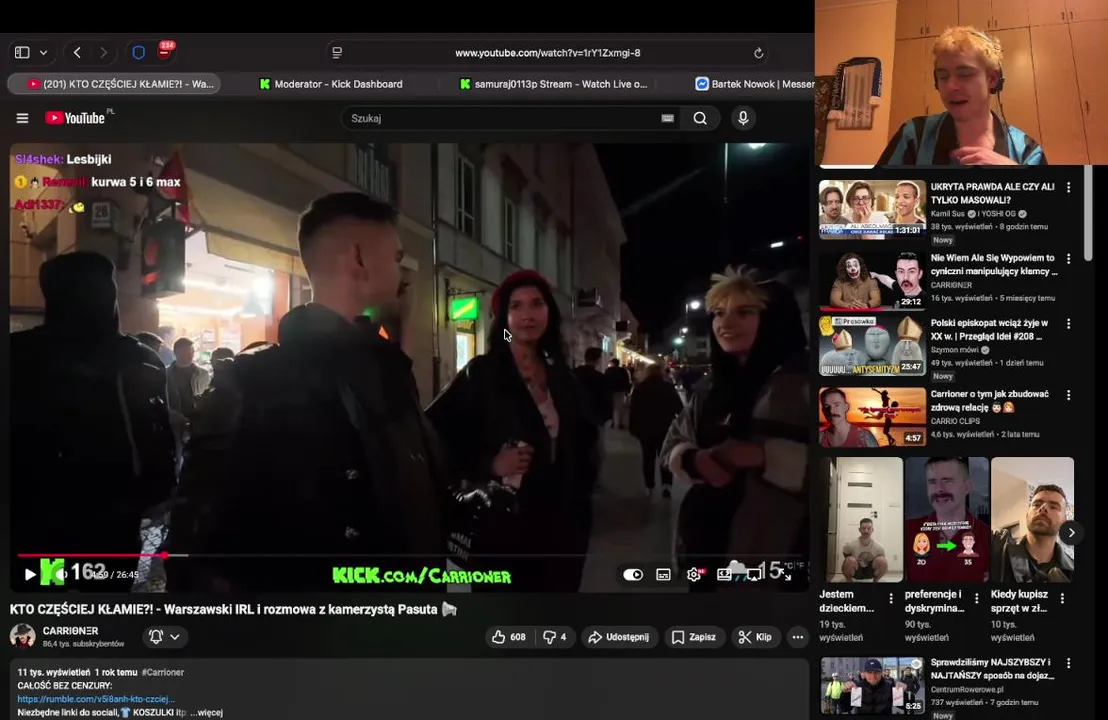
Task: Go to YouTube home via logo
Action: point(76,118)
